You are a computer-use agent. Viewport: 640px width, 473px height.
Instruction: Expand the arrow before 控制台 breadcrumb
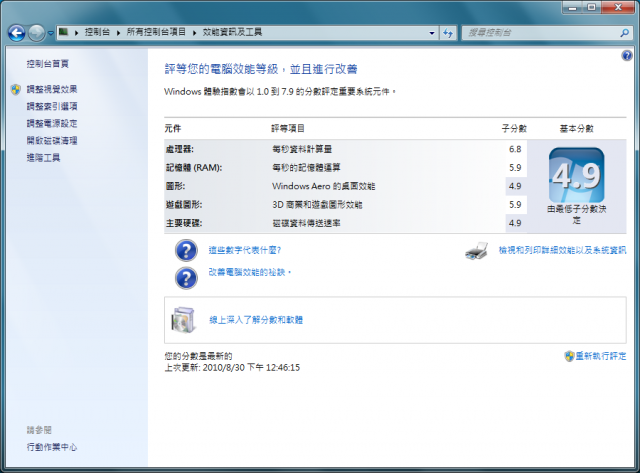tap(76, 33)
